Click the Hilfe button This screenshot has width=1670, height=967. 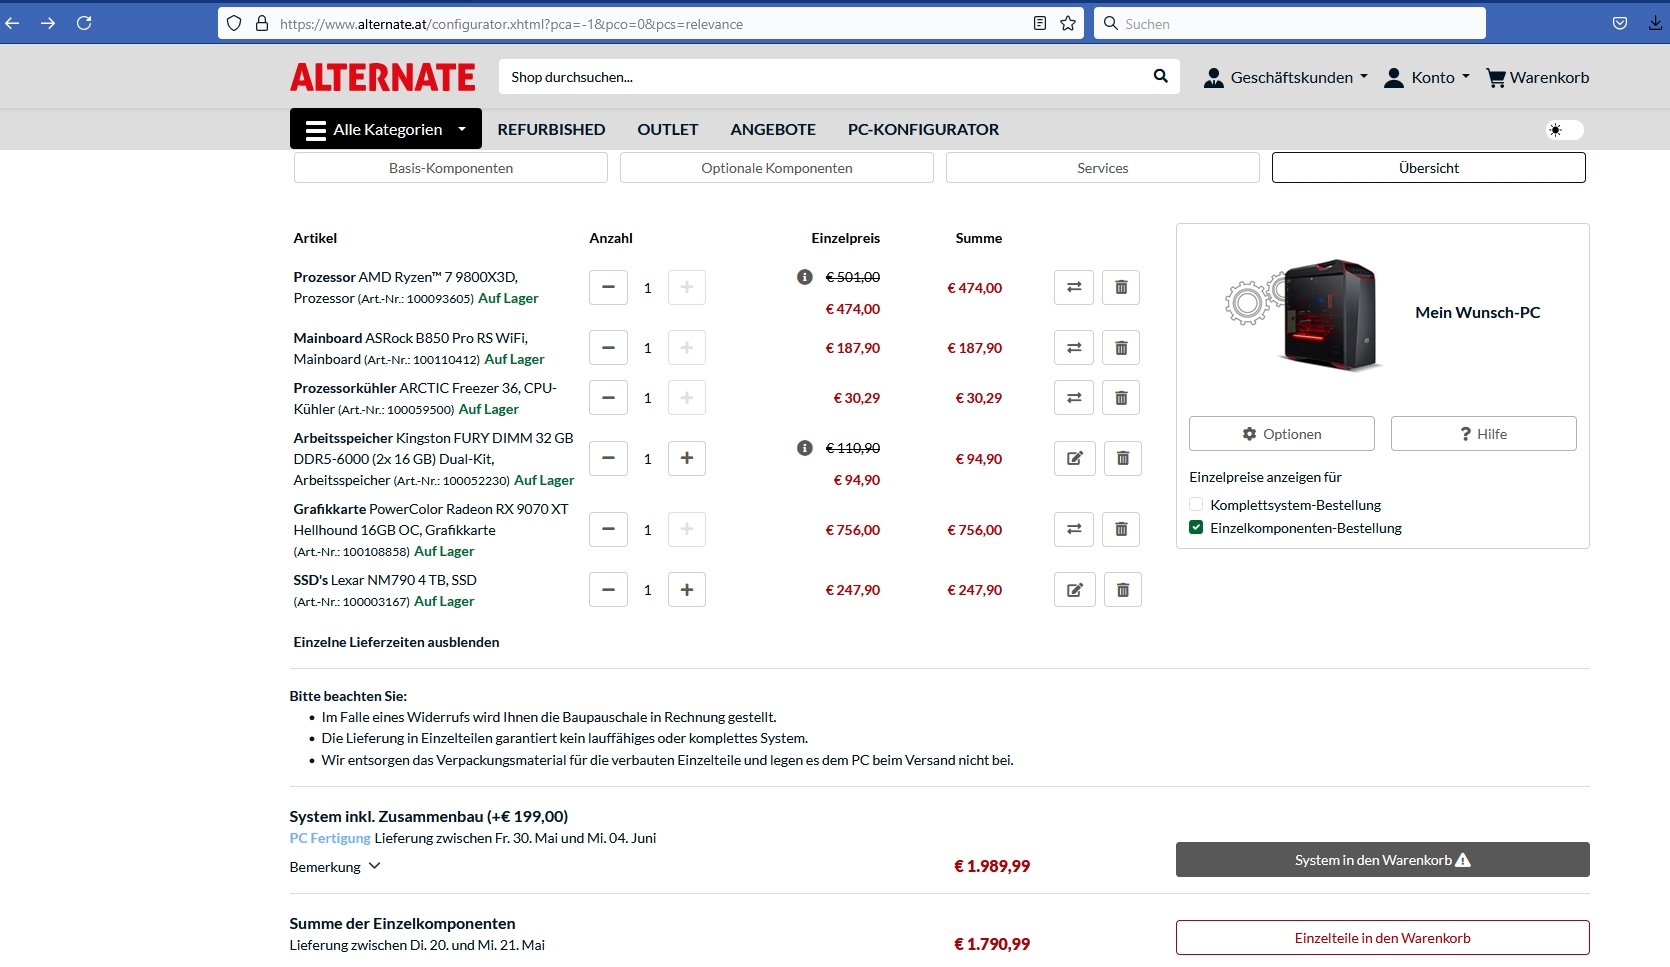tap(1484, 434)
